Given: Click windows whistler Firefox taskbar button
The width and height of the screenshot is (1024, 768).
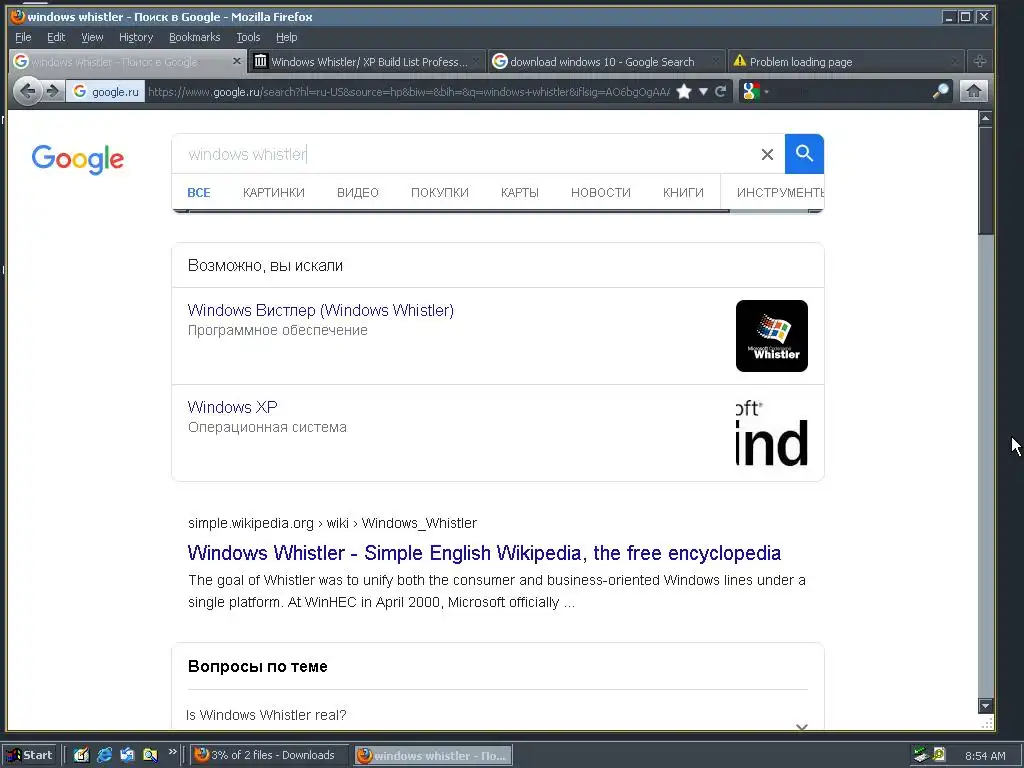Looking at the screenshot, I should coord(434,755).
